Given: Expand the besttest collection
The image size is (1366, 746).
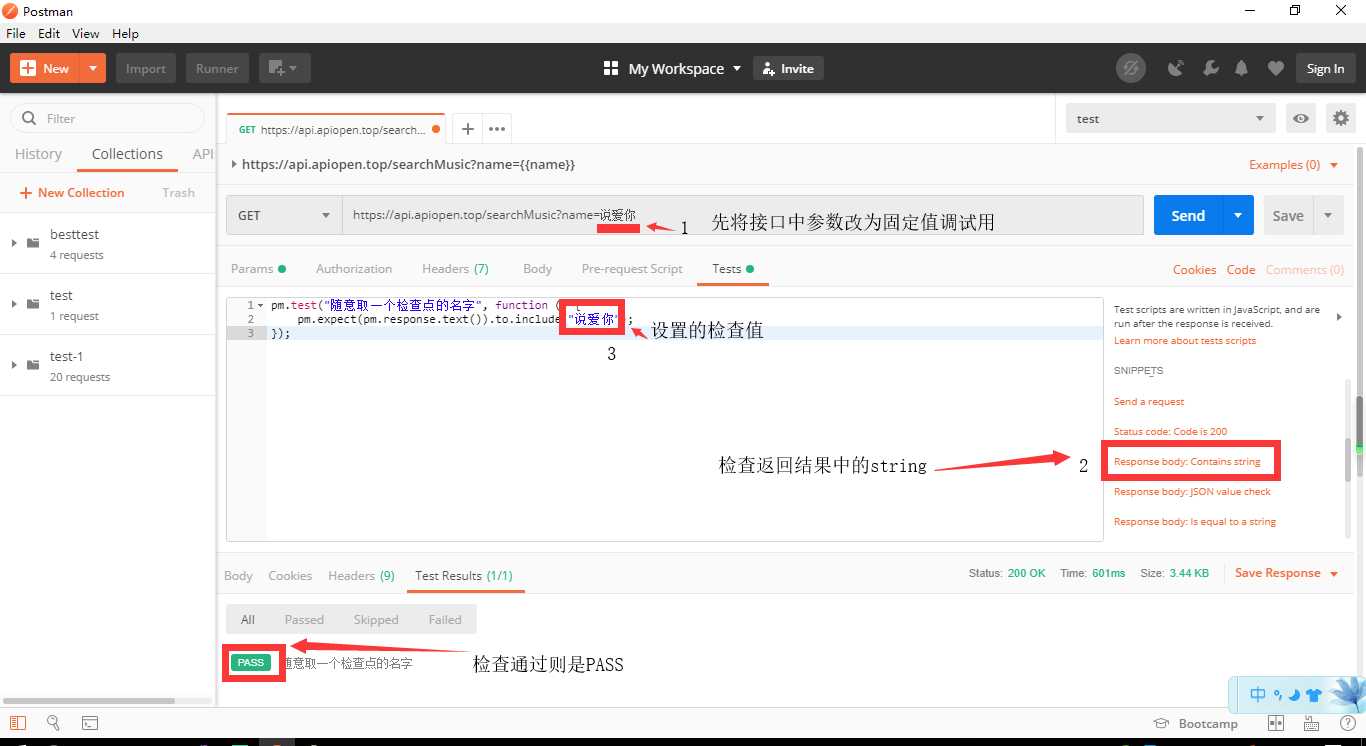Looking at the screenshot, I should (14, 242).
